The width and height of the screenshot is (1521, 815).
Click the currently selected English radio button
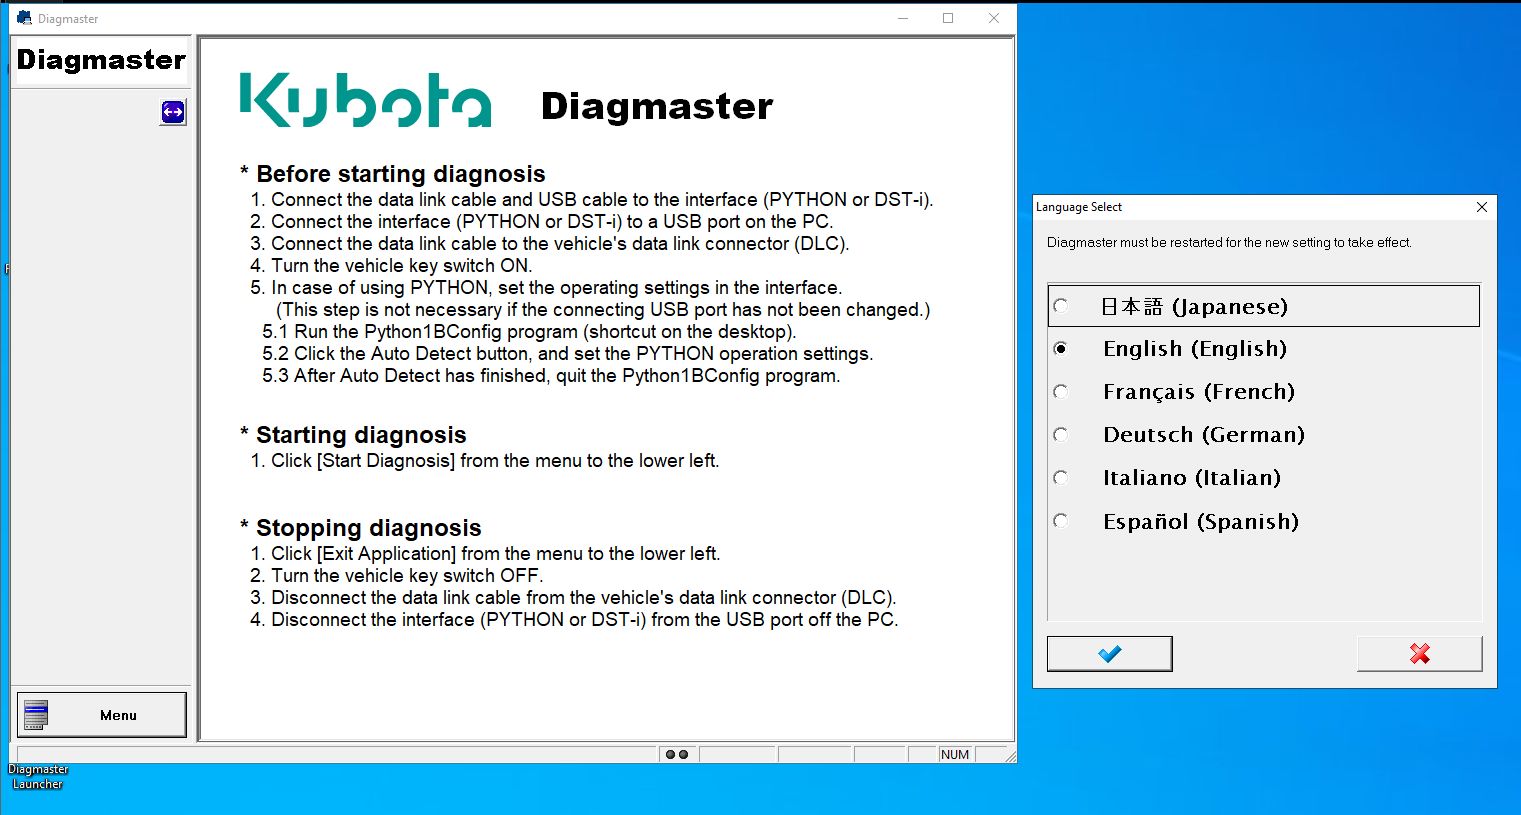coord(1061,348)
